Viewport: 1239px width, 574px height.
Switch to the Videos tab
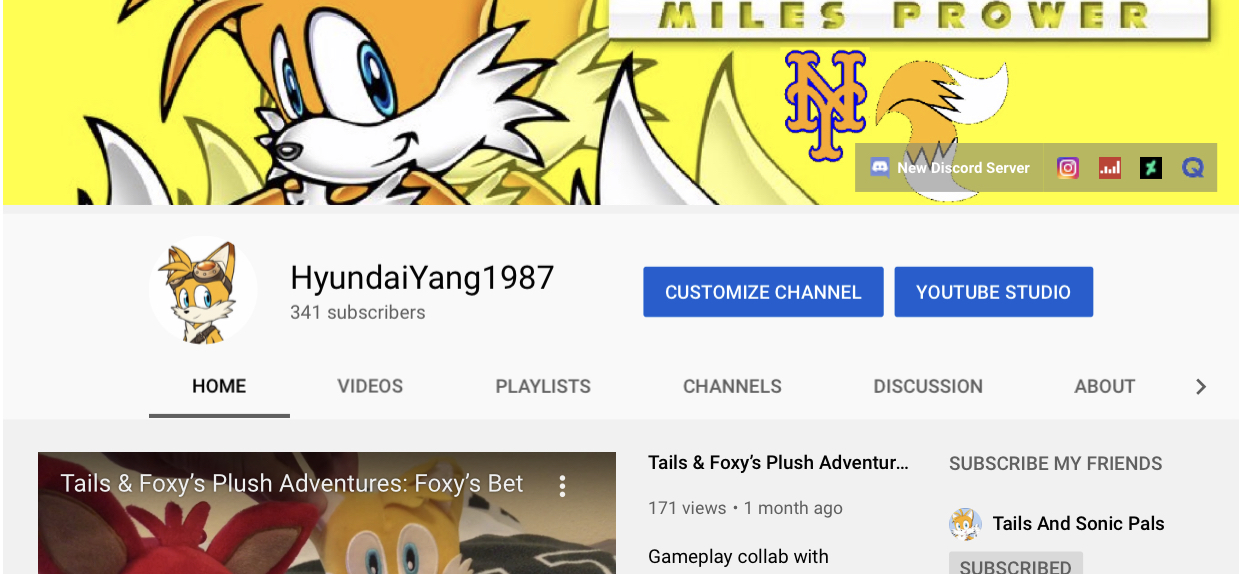[x=370, y=386]
